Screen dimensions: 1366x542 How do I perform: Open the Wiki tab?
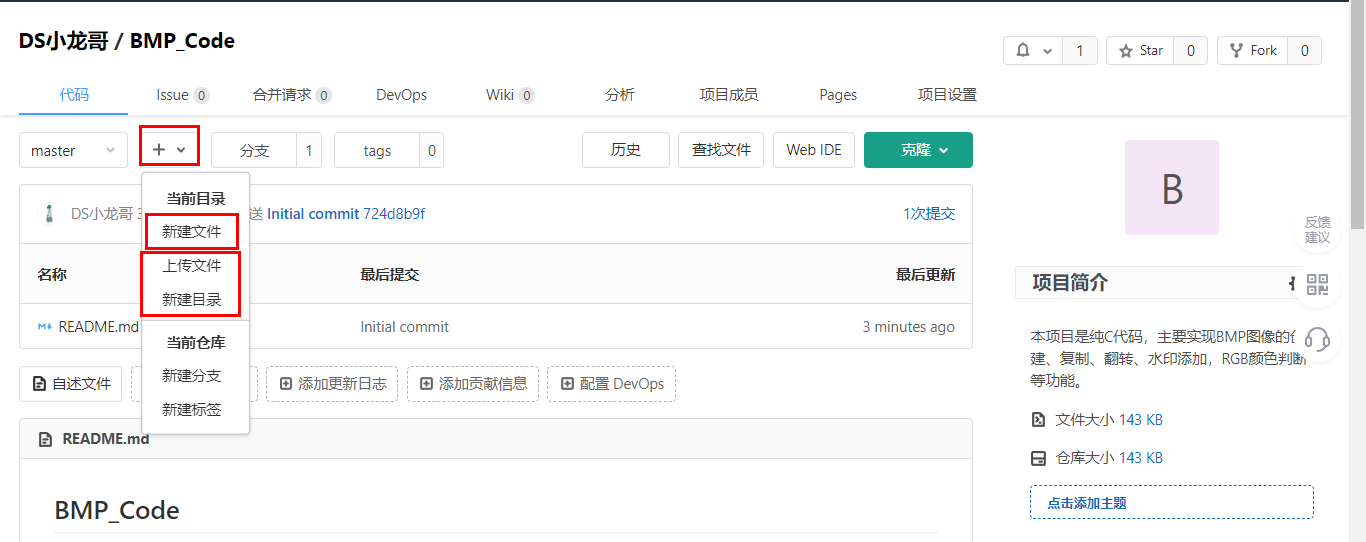coord(510,95)
